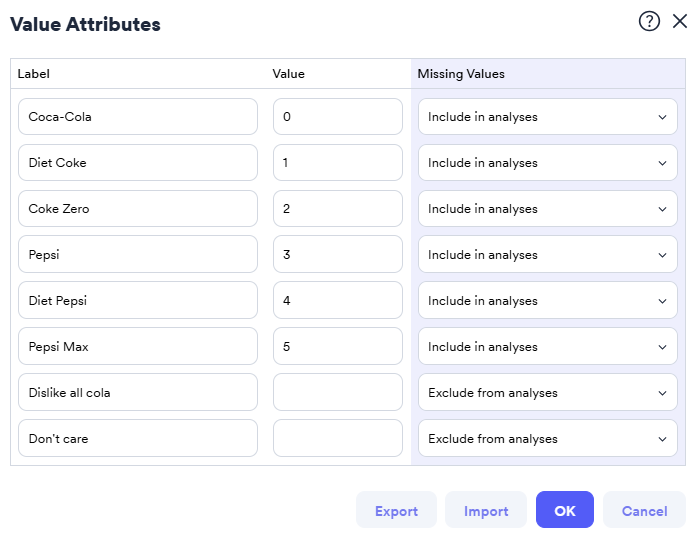Open Missing Values dropdown for Pepsi

(x=547, y=255)
